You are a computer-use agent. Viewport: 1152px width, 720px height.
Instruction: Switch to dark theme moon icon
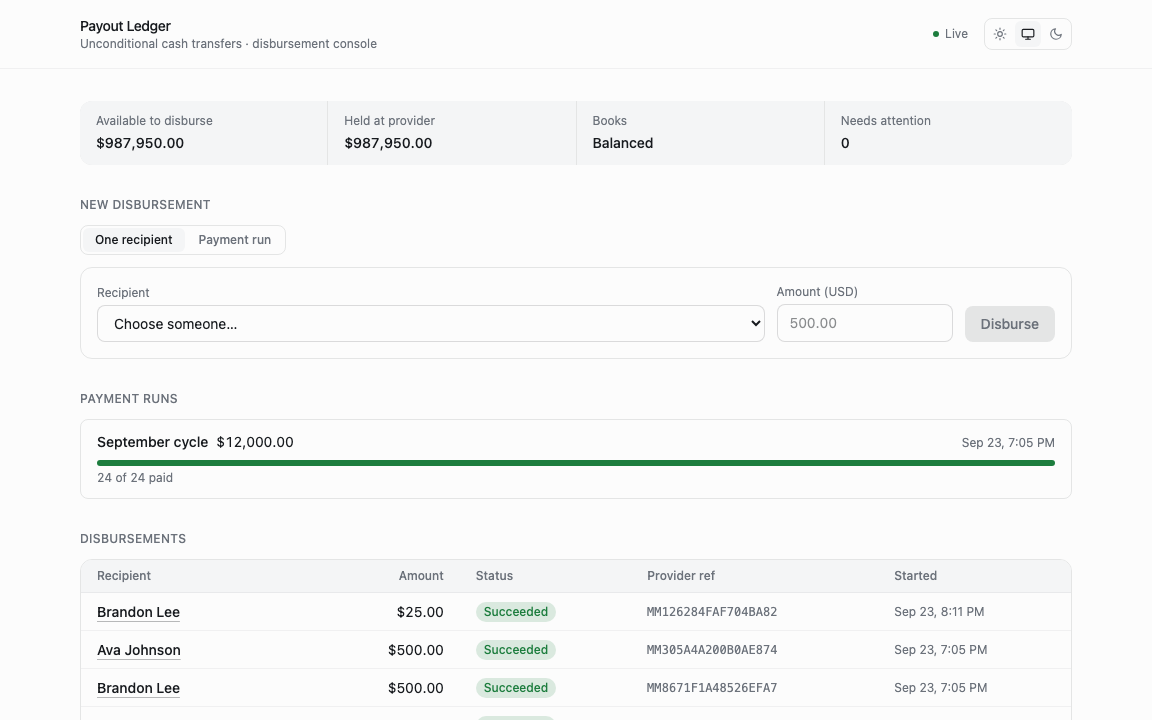click(1056, 34)
